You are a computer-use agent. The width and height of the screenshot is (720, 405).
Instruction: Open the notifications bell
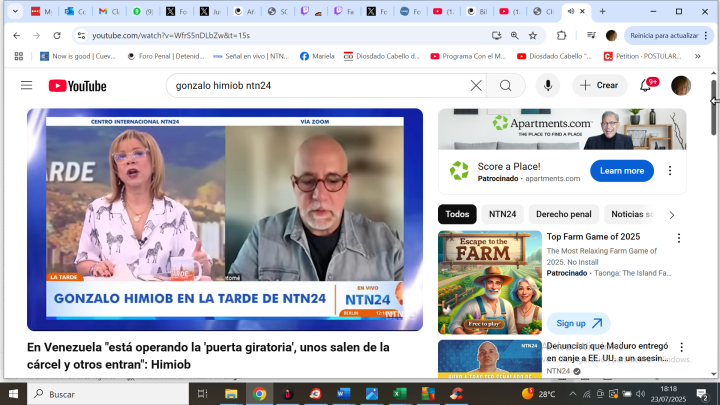click(x=647, y=86)
